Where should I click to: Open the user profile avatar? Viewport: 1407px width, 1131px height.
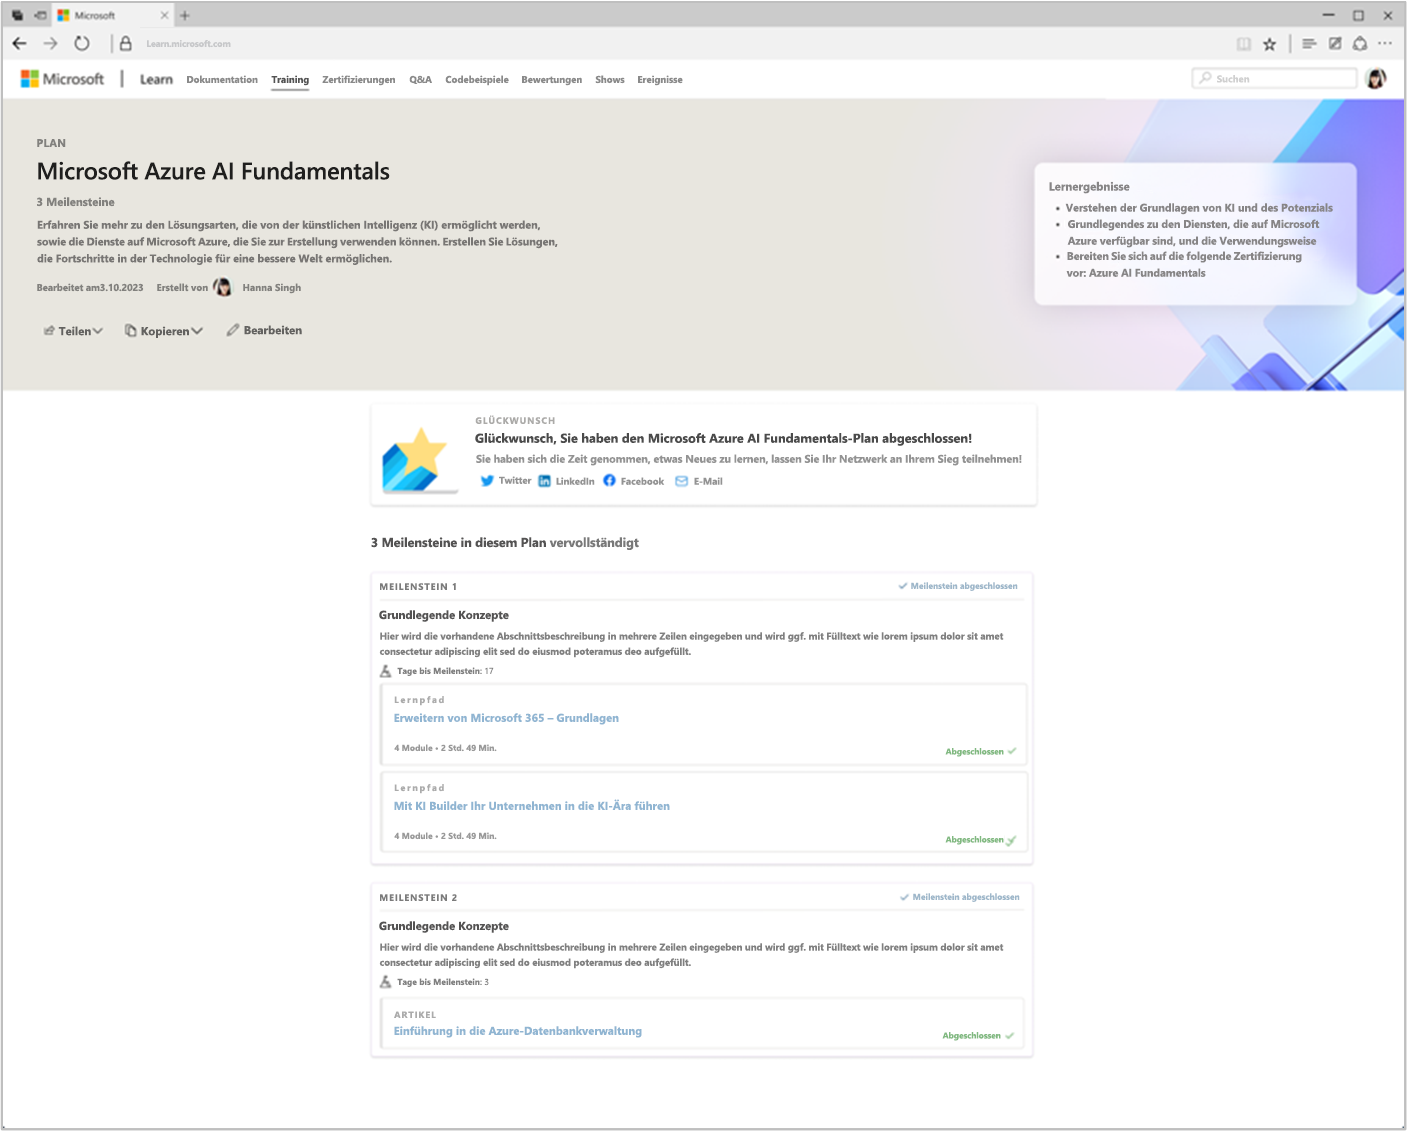click(x=1377, y=78)
